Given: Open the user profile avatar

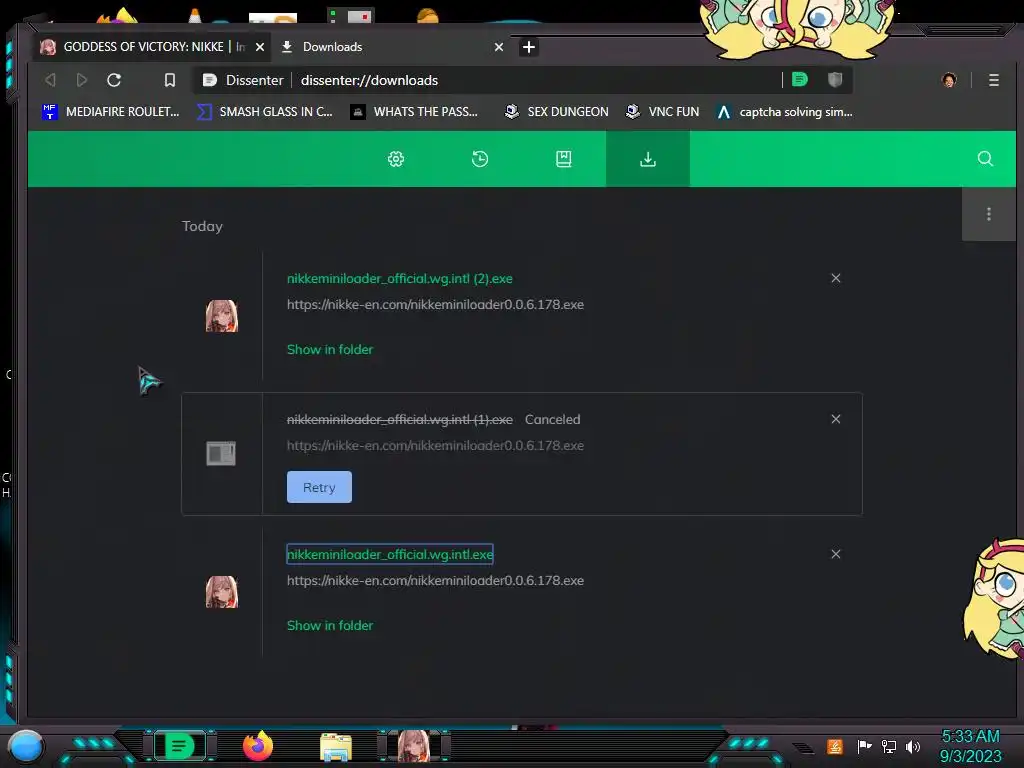Looking at the screenshot, I should pyautogui.click(x=949, y=80).
